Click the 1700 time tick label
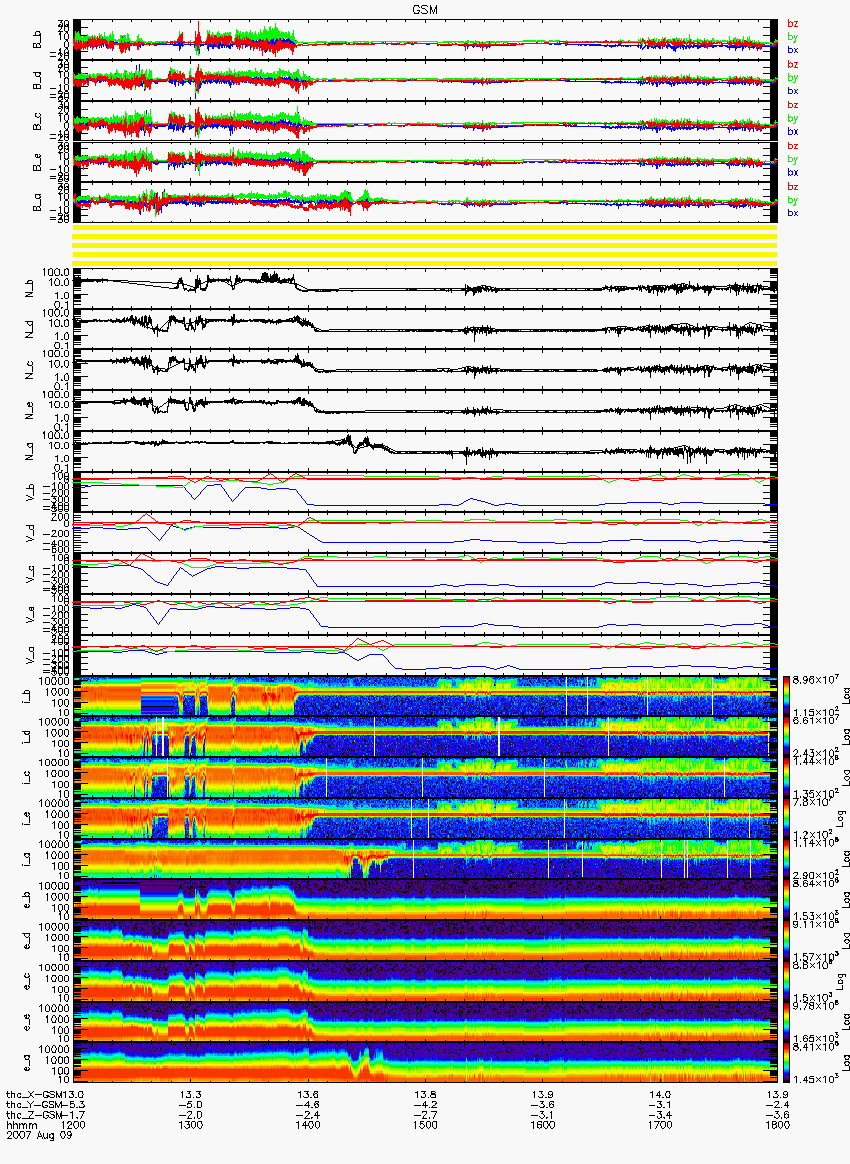850x1164 pixels. point(660,1125)
